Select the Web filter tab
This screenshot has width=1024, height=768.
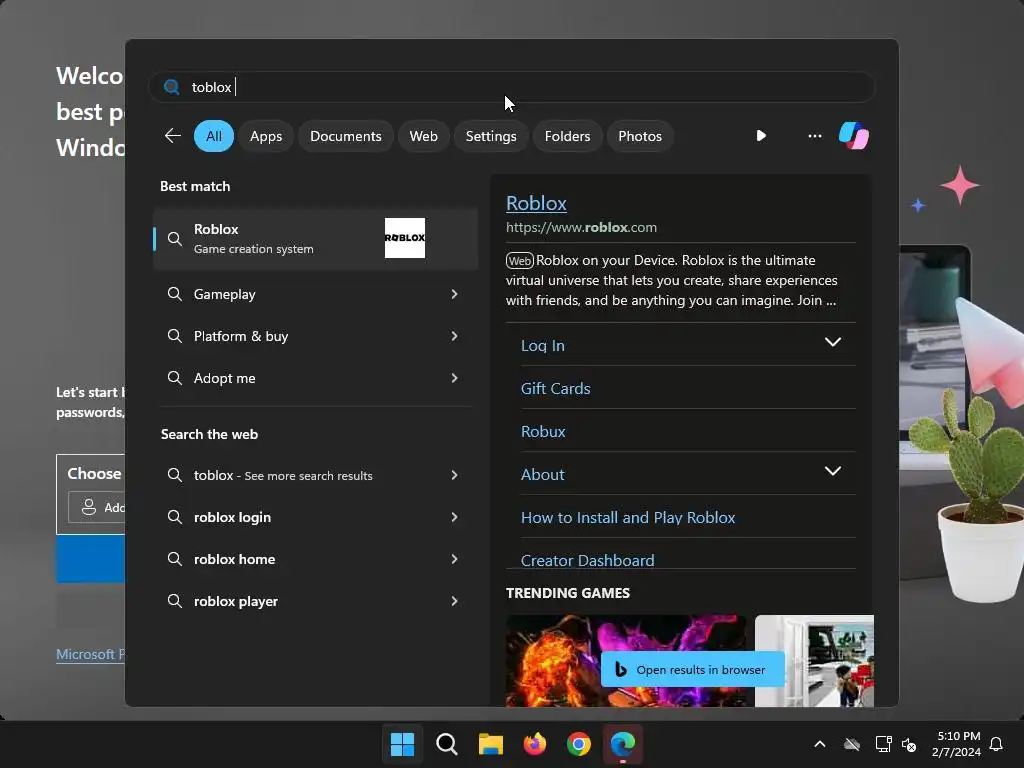tap(423, 136)
